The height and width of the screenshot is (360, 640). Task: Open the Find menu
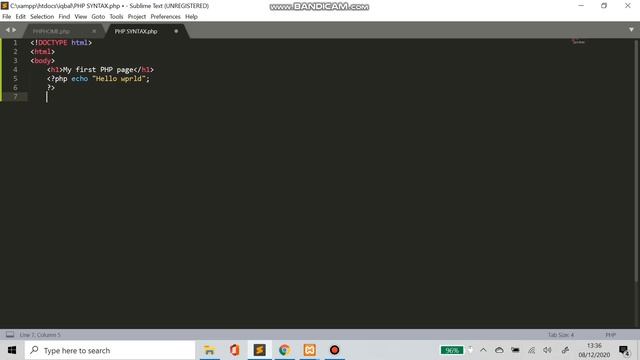click(64, 17)
